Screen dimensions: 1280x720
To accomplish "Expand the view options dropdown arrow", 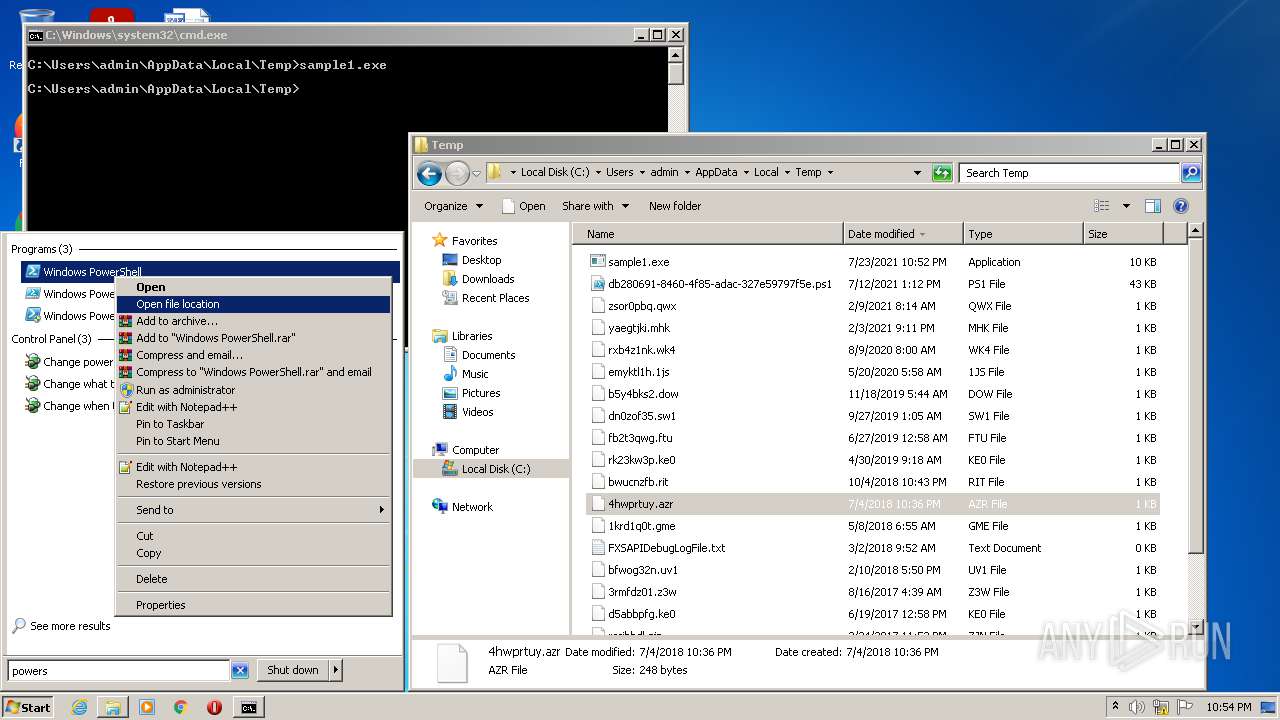I will point(1125,206).
